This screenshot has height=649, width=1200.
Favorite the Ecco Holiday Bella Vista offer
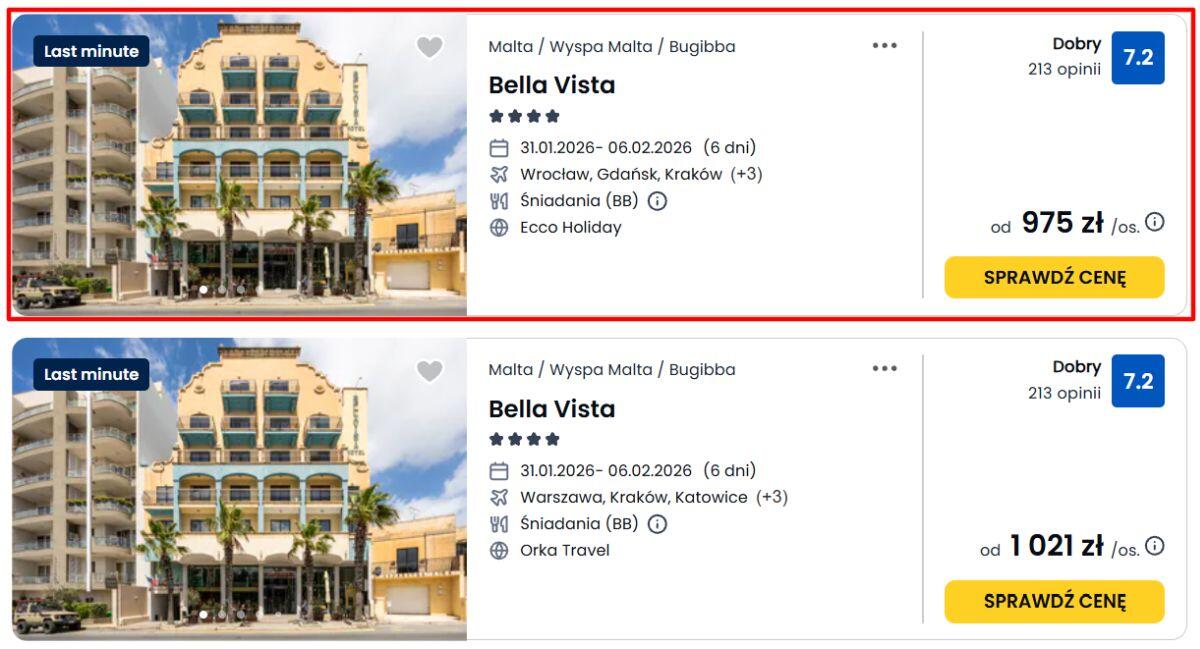click(429, 47)
